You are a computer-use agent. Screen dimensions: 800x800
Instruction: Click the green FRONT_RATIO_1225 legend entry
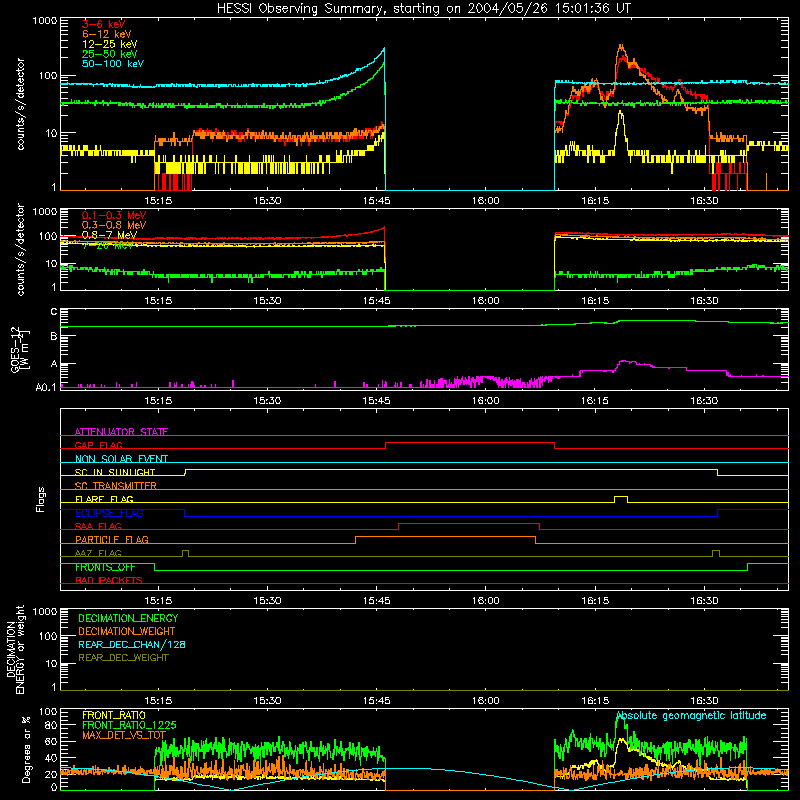pos(129,725)
